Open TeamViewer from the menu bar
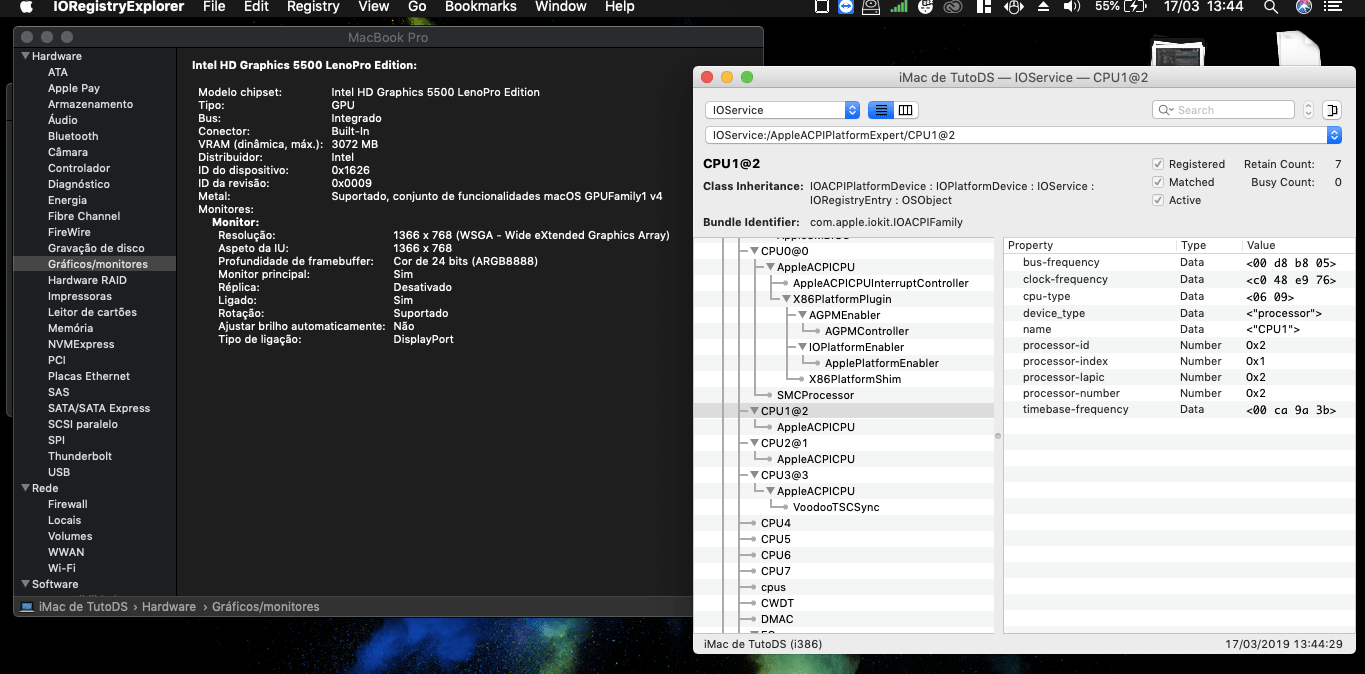This screenshot has height=674, width=1365. [x=846, y=7]
